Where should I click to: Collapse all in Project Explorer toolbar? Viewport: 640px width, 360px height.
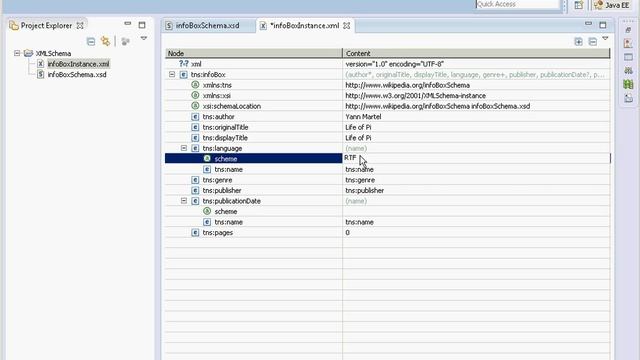tap(91, 41)
